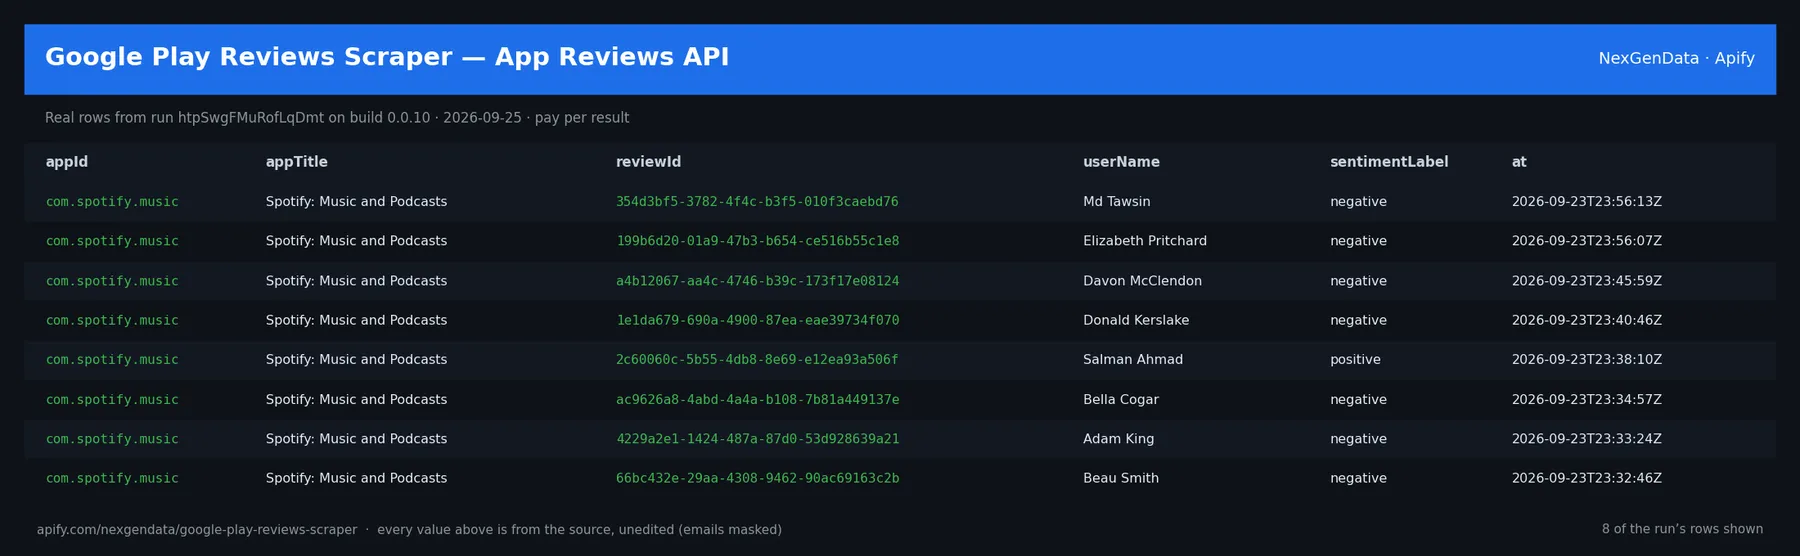Click timestamp 2026-09-23T23:45:59Z
The width and height of the screenshot is (1800, 556).
click(x=1587, y=281)
